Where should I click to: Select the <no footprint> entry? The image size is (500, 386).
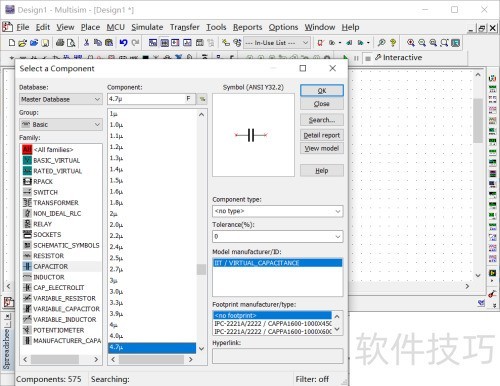click(272, 315)
